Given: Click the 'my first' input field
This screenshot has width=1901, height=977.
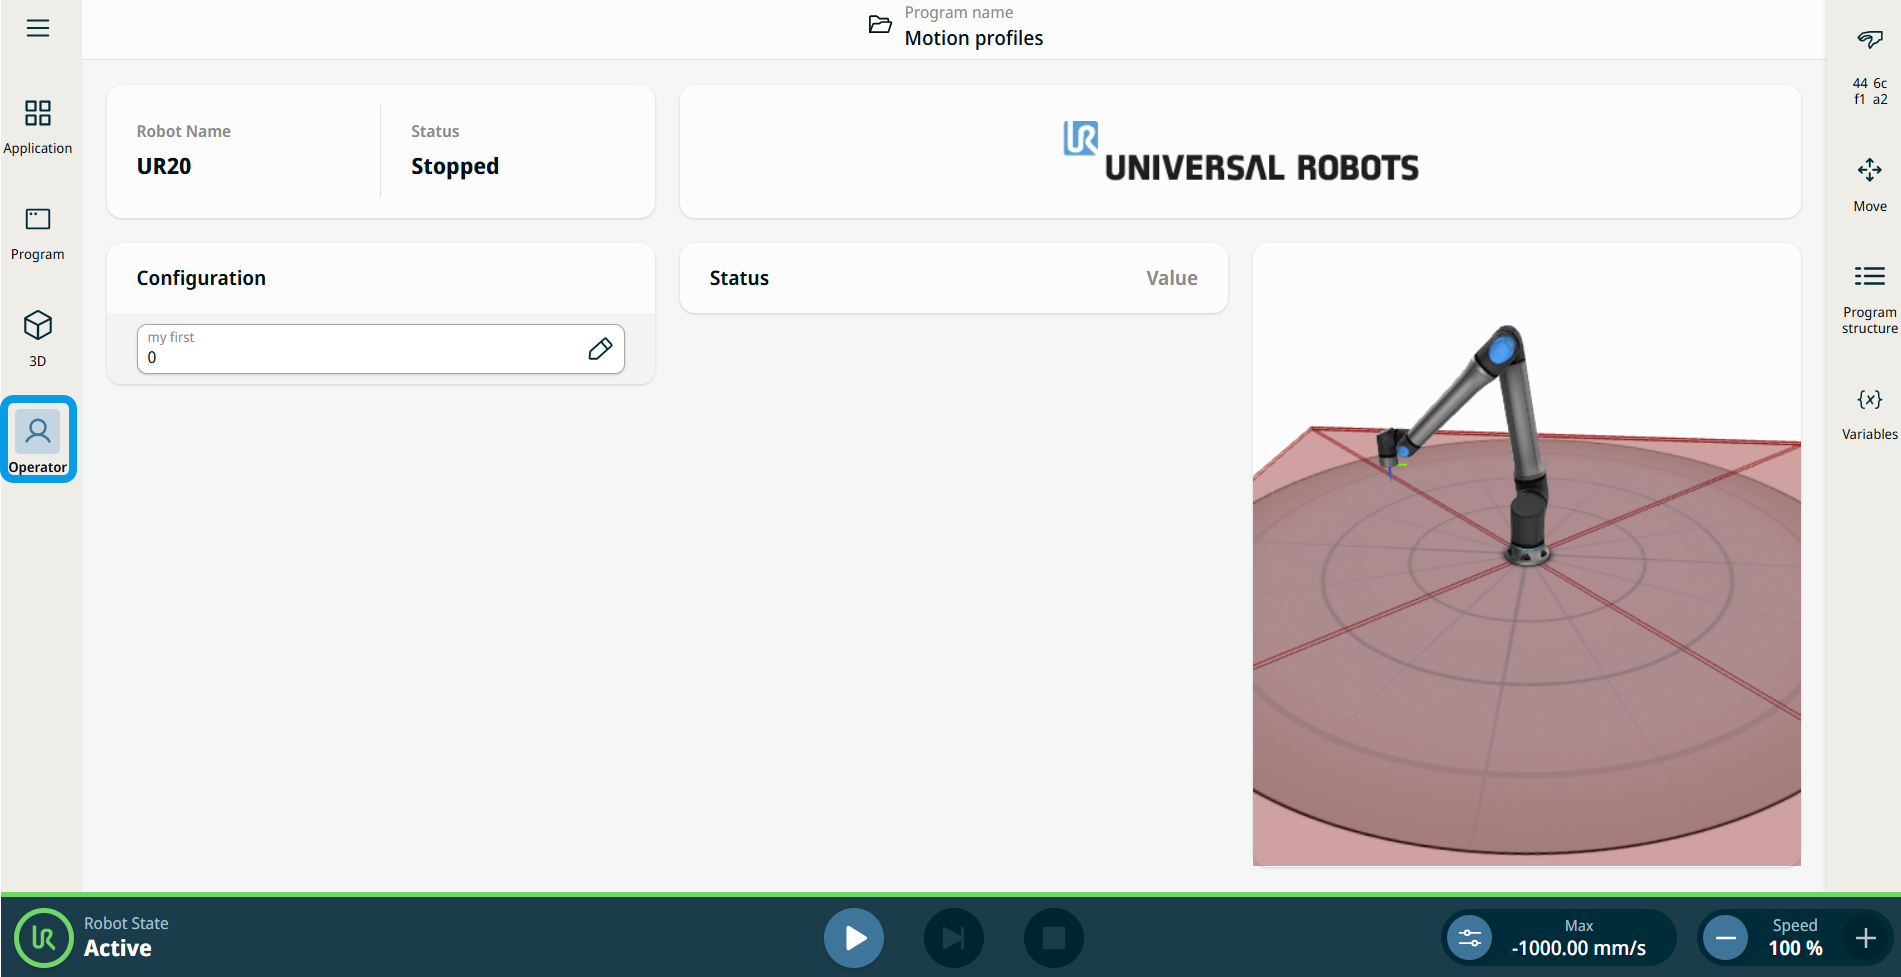Looking at the screenshot, I should click(x=360, y=349).
